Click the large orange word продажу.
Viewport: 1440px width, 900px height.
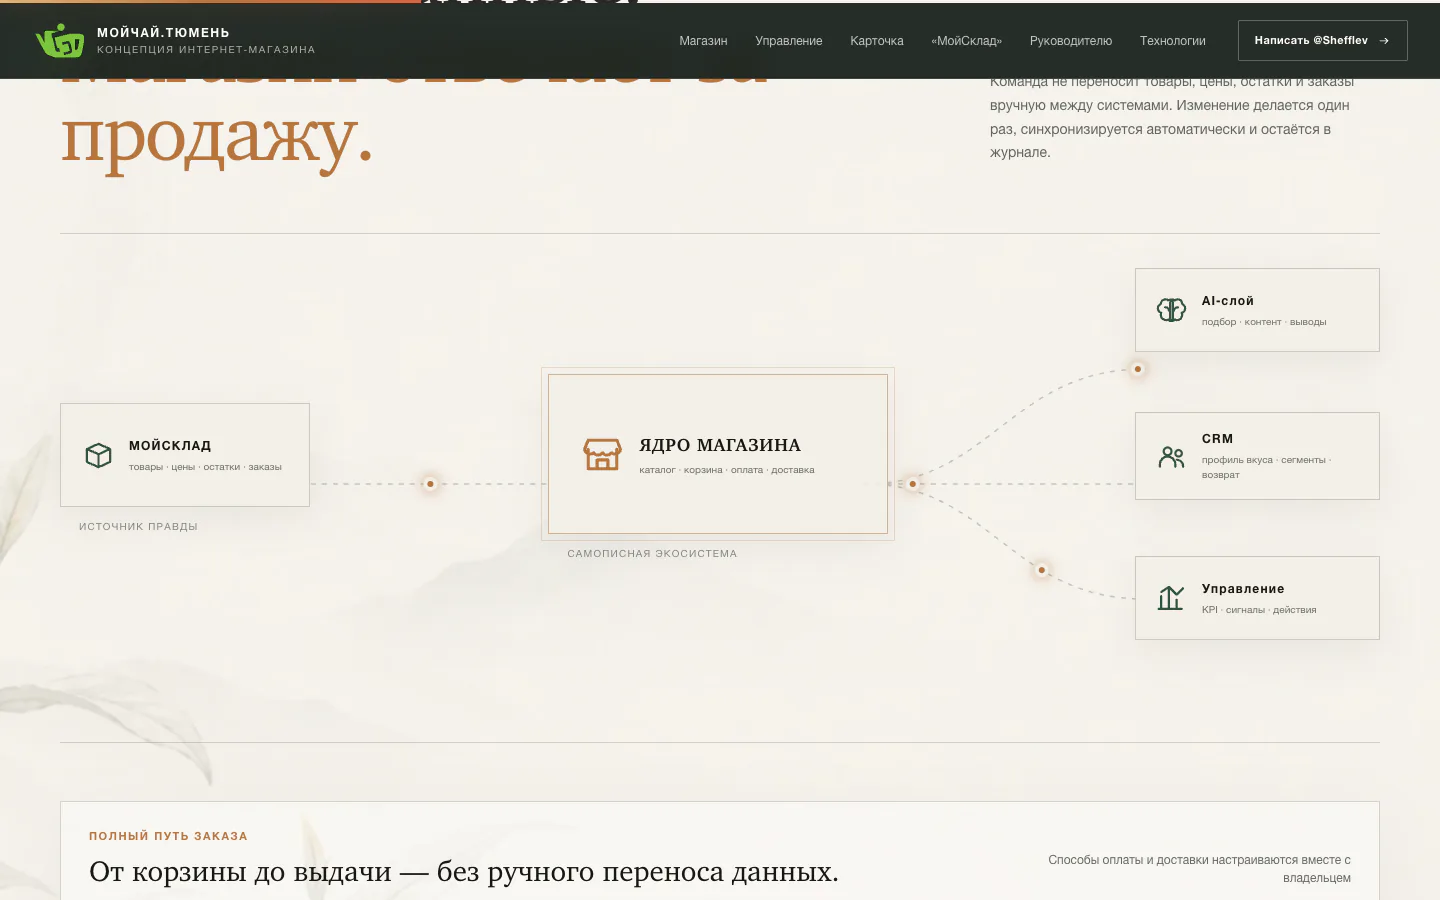217,140
